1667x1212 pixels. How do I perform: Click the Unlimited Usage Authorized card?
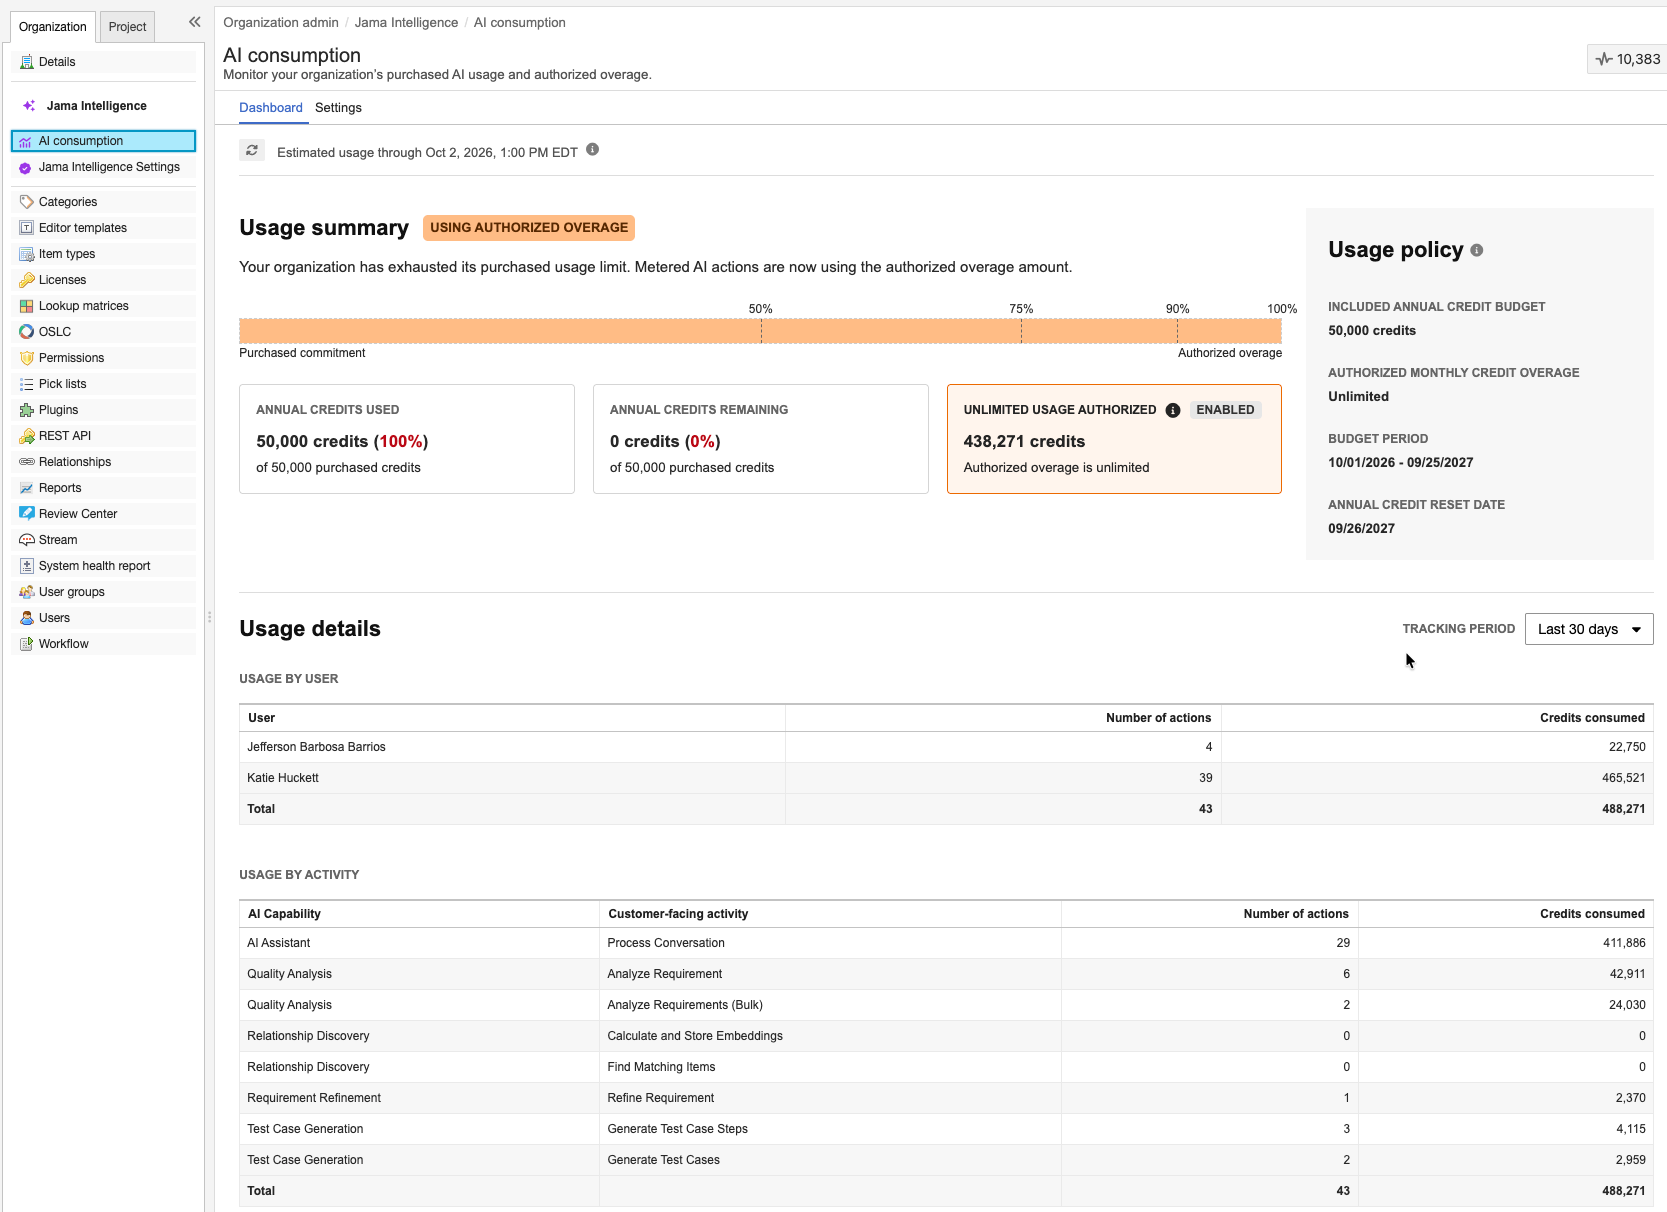click(x=1114, y=439)
